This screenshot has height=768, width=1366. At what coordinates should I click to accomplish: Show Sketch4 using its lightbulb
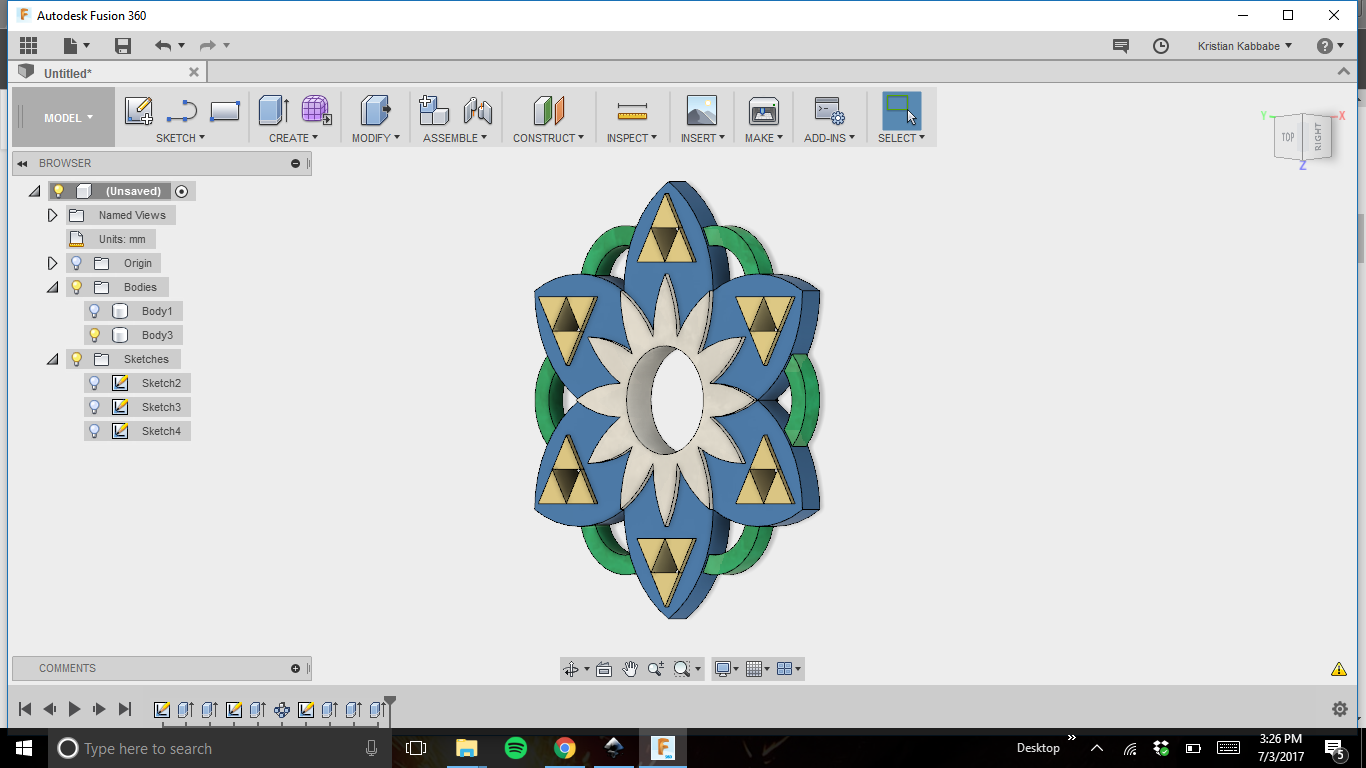(x=94, y=431)
